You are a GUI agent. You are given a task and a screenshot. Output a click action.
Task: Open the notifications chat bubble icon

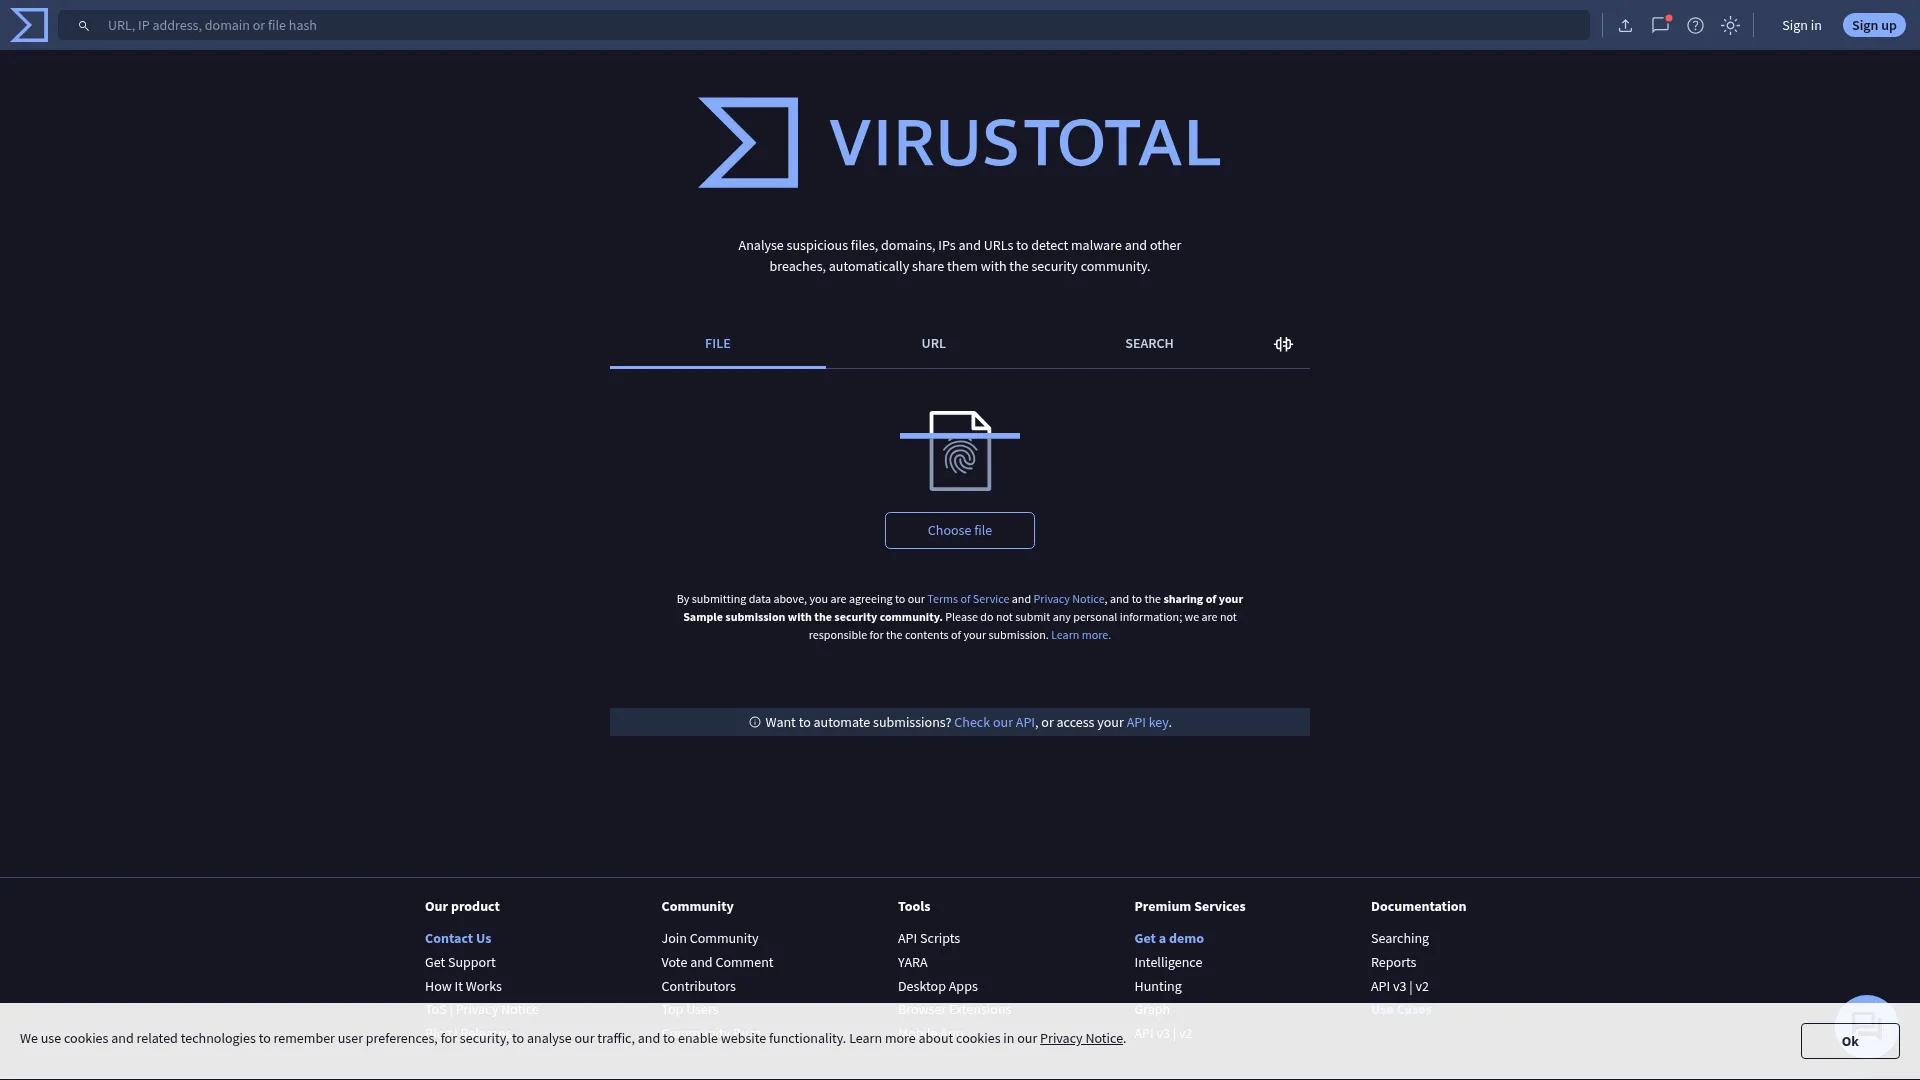click(x=1661, y=25)
